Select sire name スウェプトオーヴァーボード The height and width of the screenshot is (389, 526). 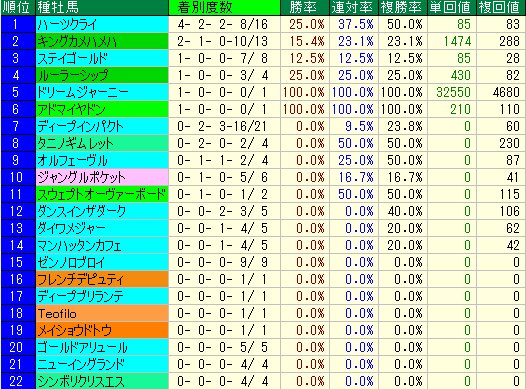(x=102, y=194)
